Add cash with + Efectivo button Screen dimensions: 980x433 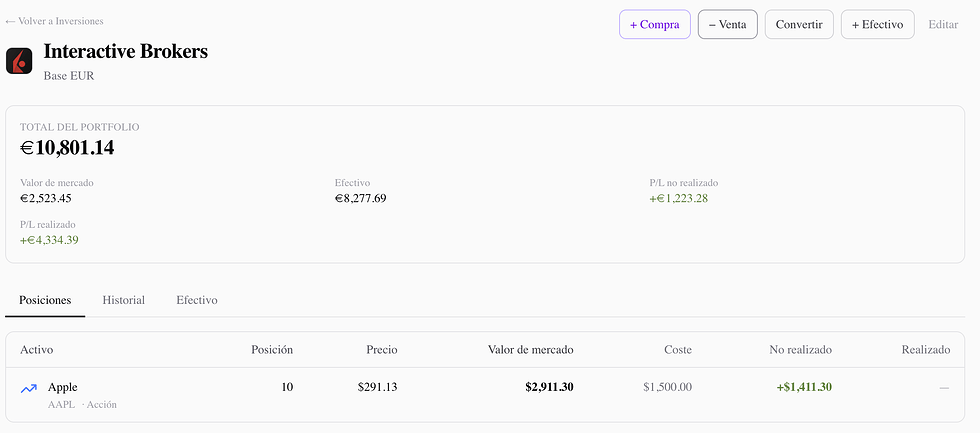tap(878, 24)
